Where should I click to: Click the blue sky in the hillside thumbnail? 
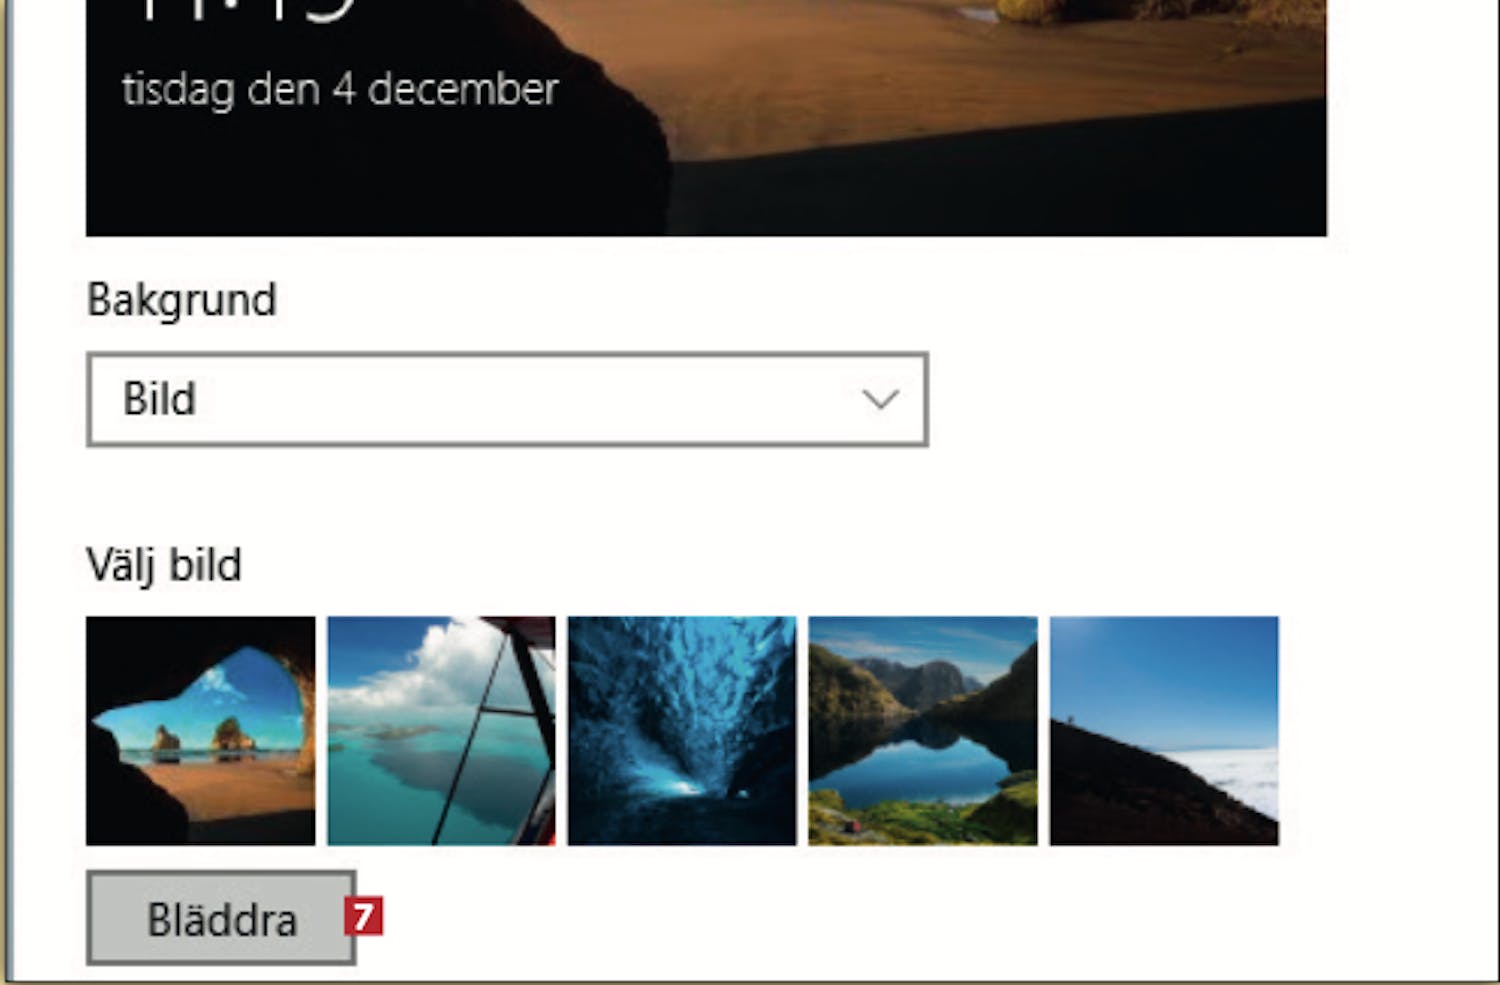1164,670
